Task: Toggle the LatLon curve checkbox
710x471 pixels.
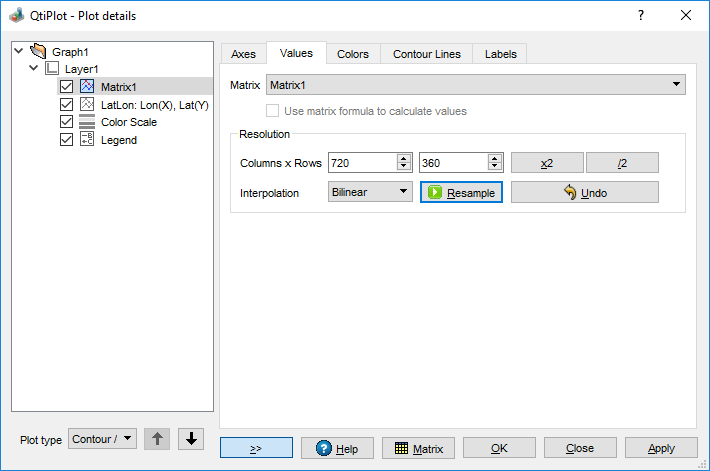Action: [66, 104]
